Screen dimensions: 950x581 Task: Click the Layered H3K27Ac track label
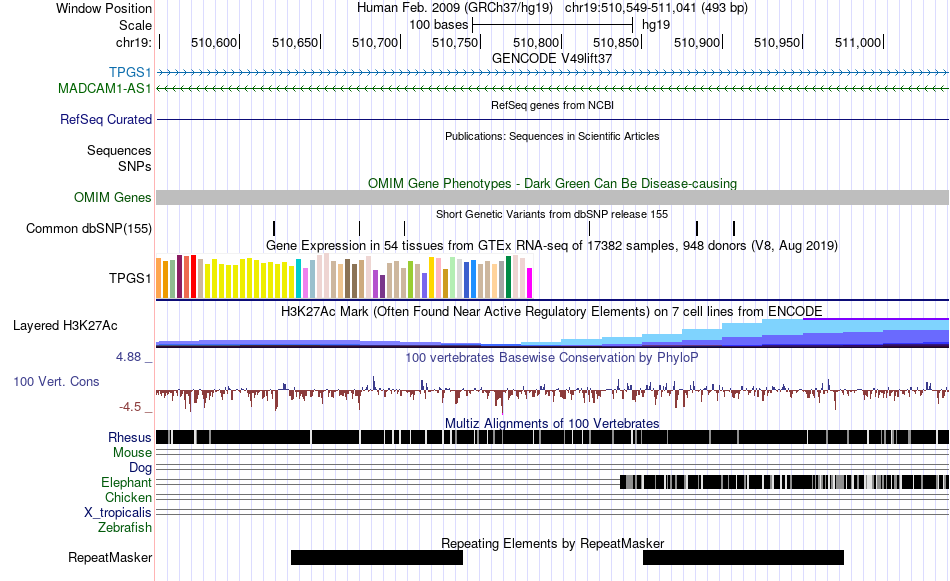coord(65,325)
